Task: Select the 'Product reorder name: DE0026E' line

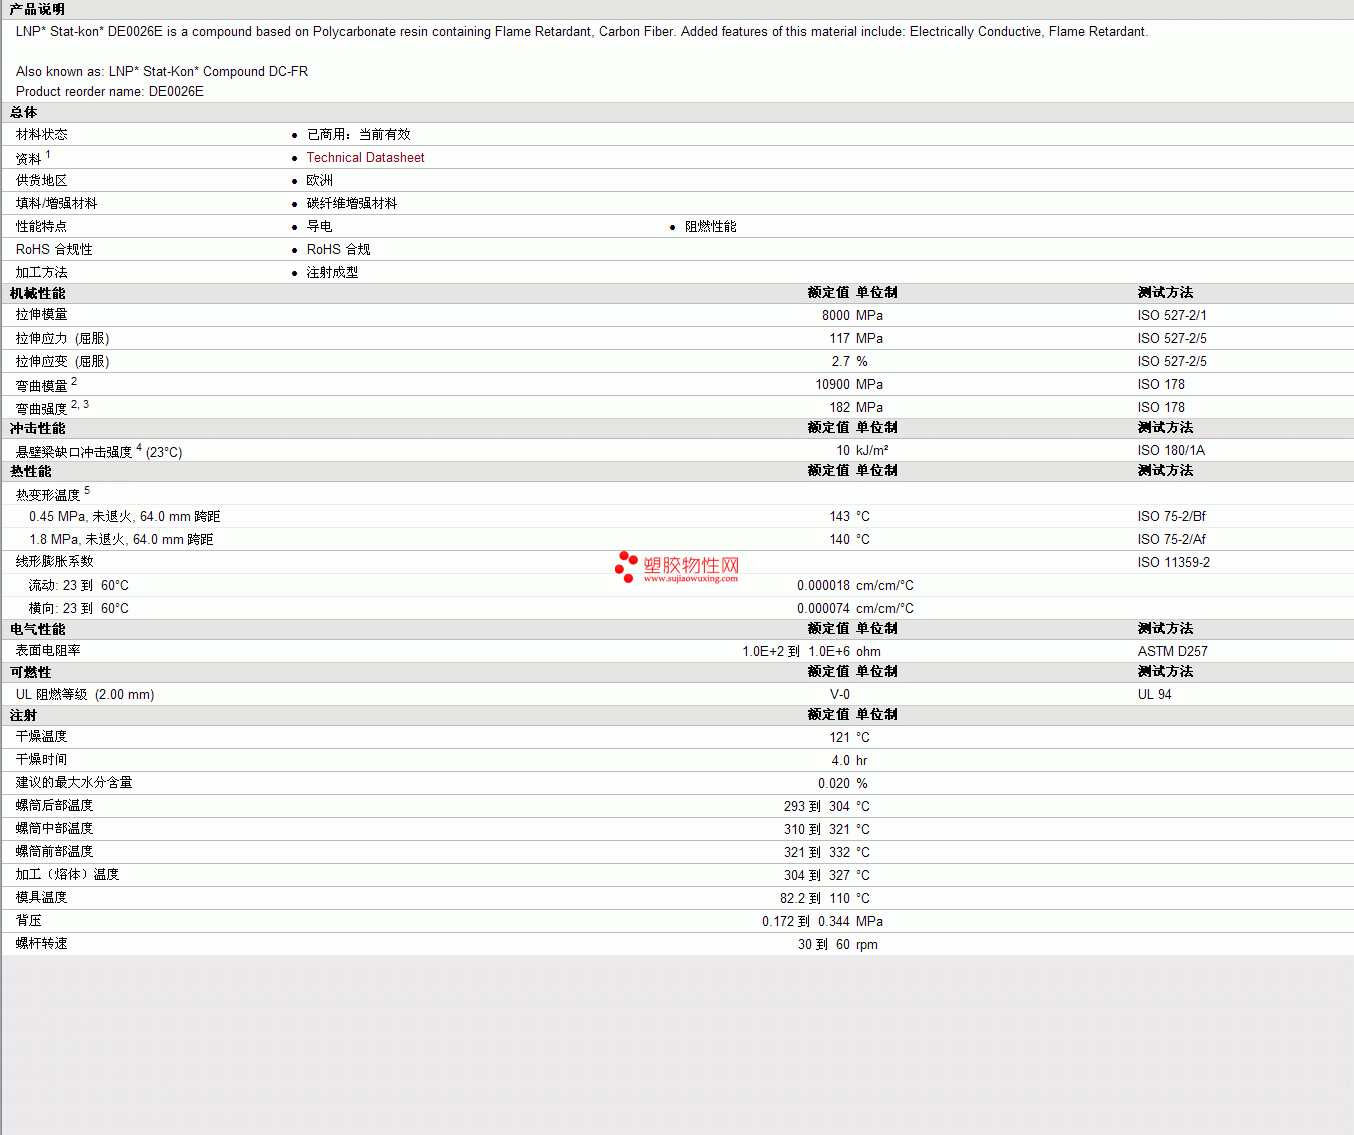Action: (110, 91)
